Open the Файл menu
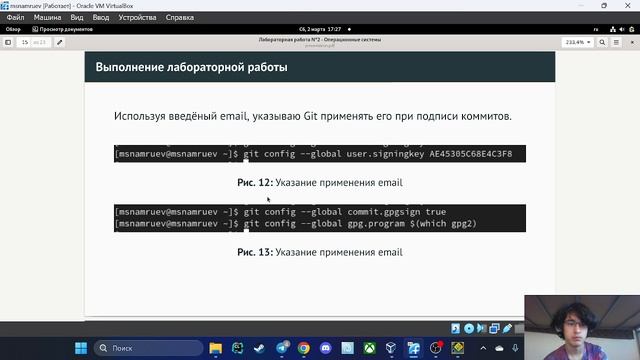 [x=15, y=18]
